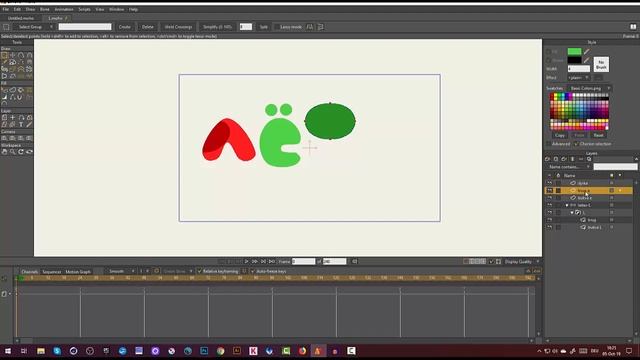Select the Paint Bucket tool
Viewport: 640px width, 360px height.
point(21,90)
